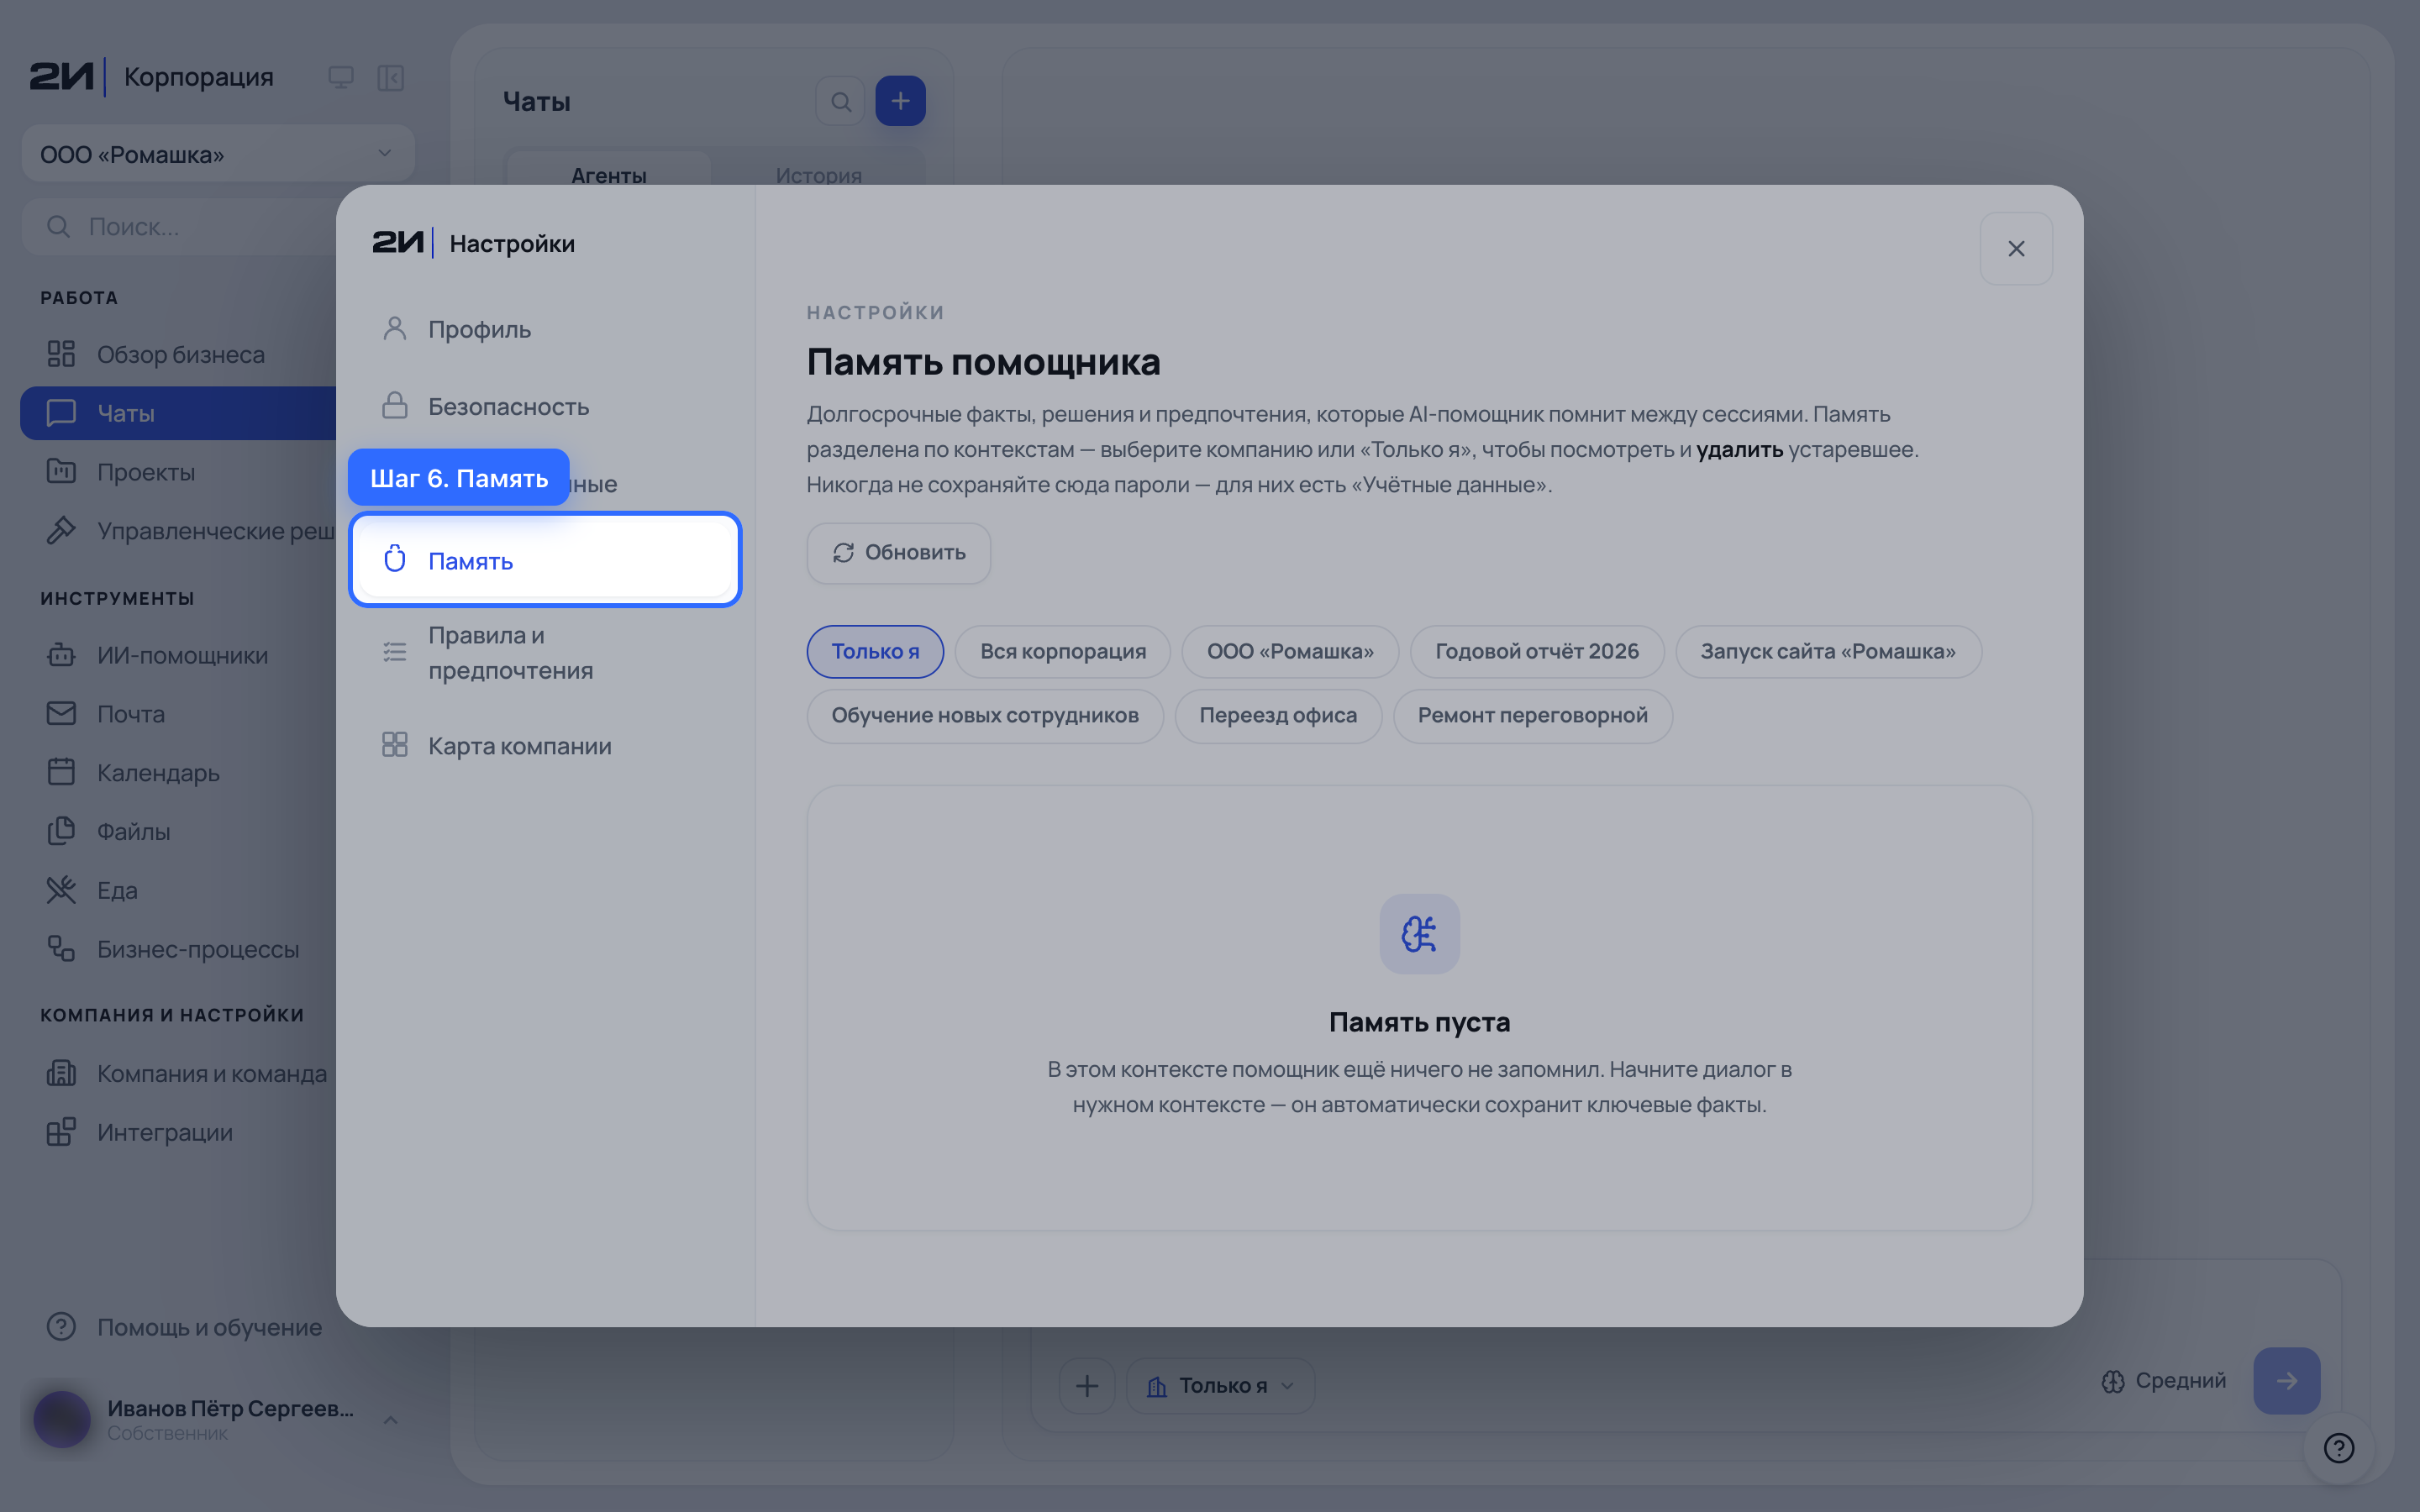
Task: Open Чаты in sidebar
Action: point(180,413)
